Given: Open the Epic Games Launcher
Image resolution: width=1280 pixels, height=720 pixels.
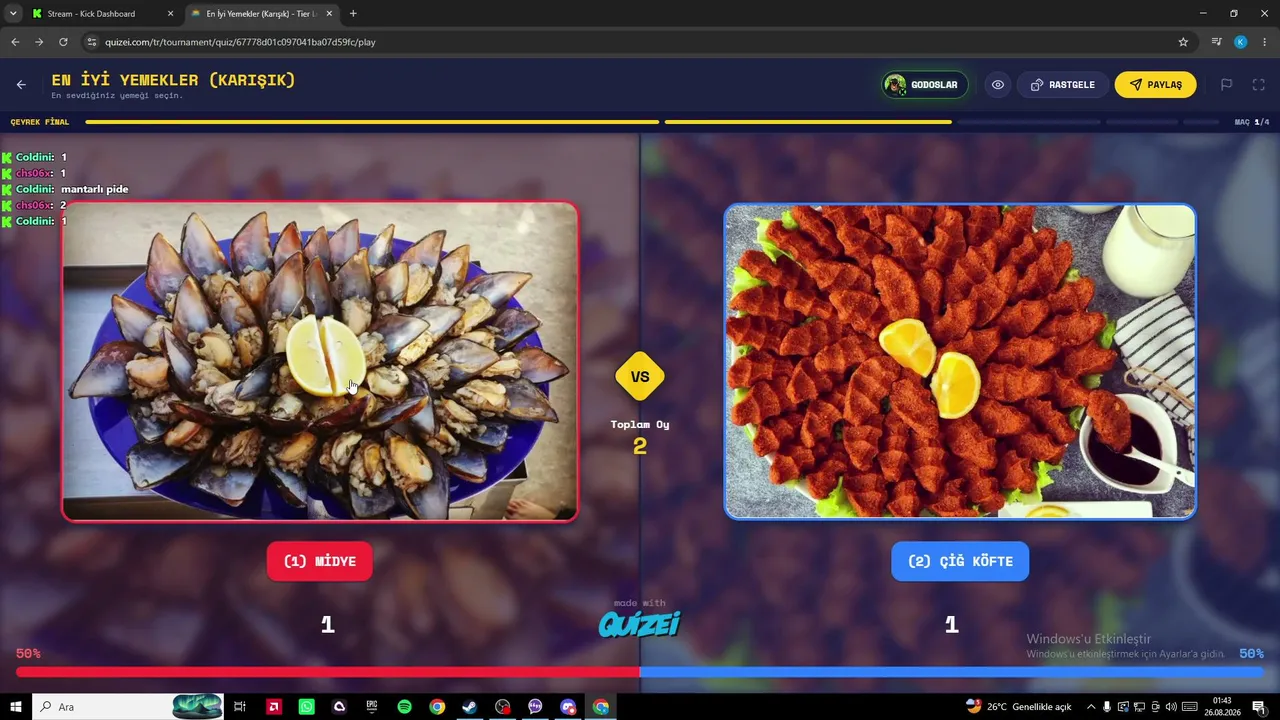Looking at the screenshot, I should point(372,707).
